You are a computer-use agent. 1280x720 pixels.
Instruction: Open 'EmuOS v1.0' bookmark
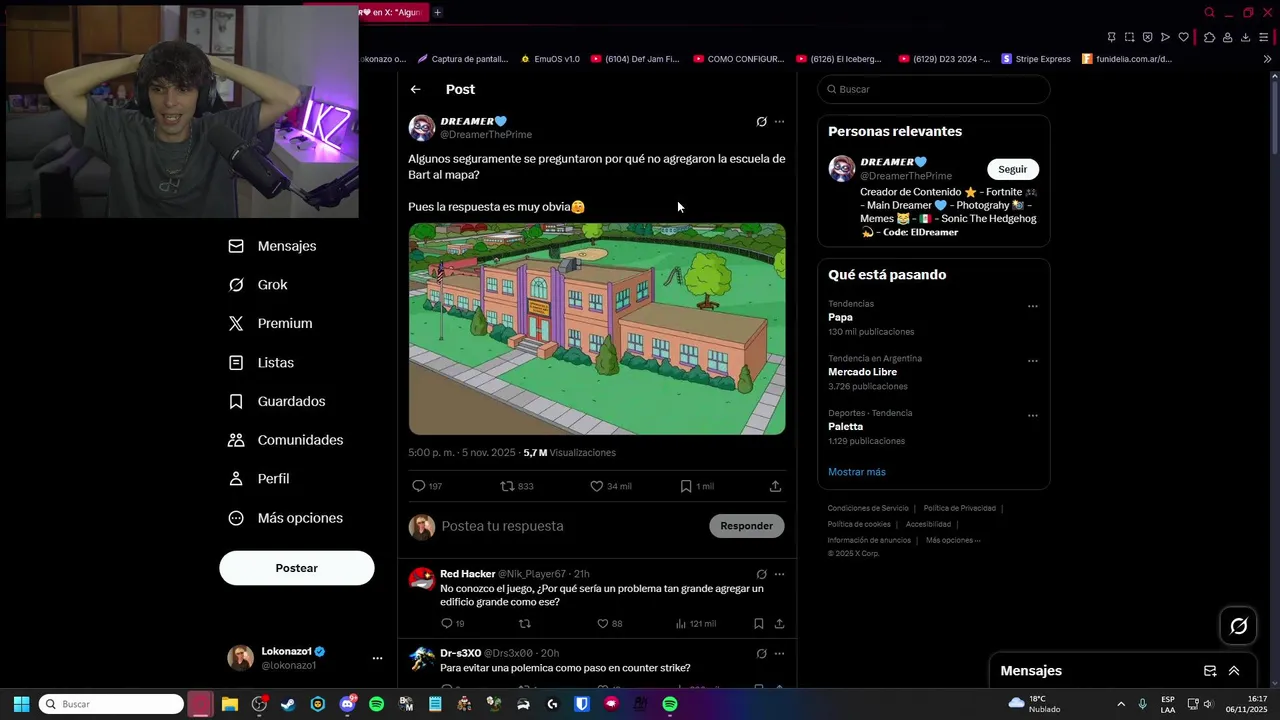550,59
